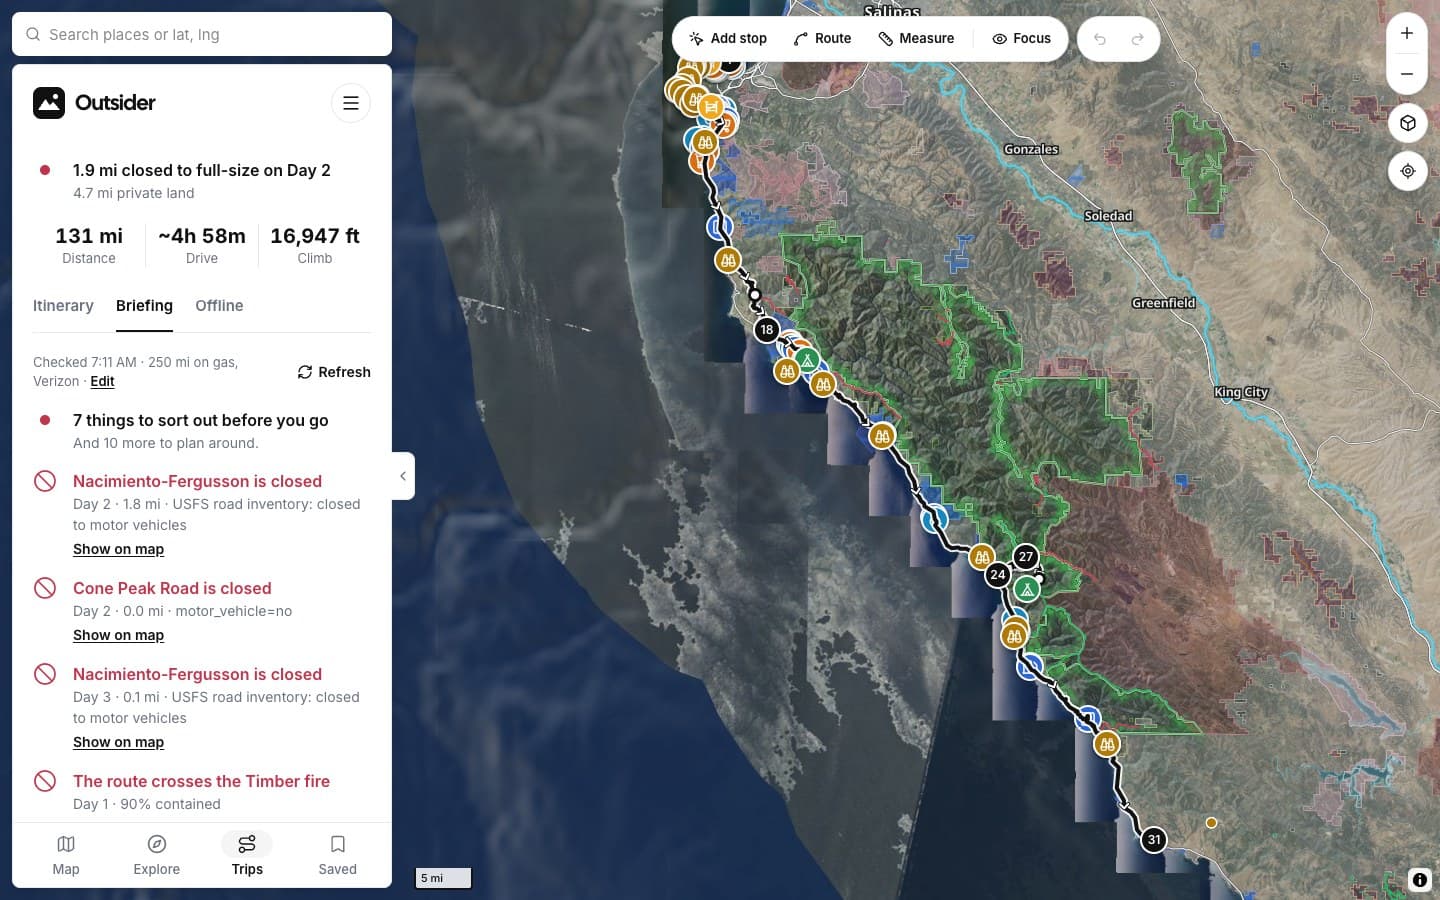Viewport: 1440px width, 900px height.
Task: Select waypoint marker 18 on map
Action: tap(766, 329)
